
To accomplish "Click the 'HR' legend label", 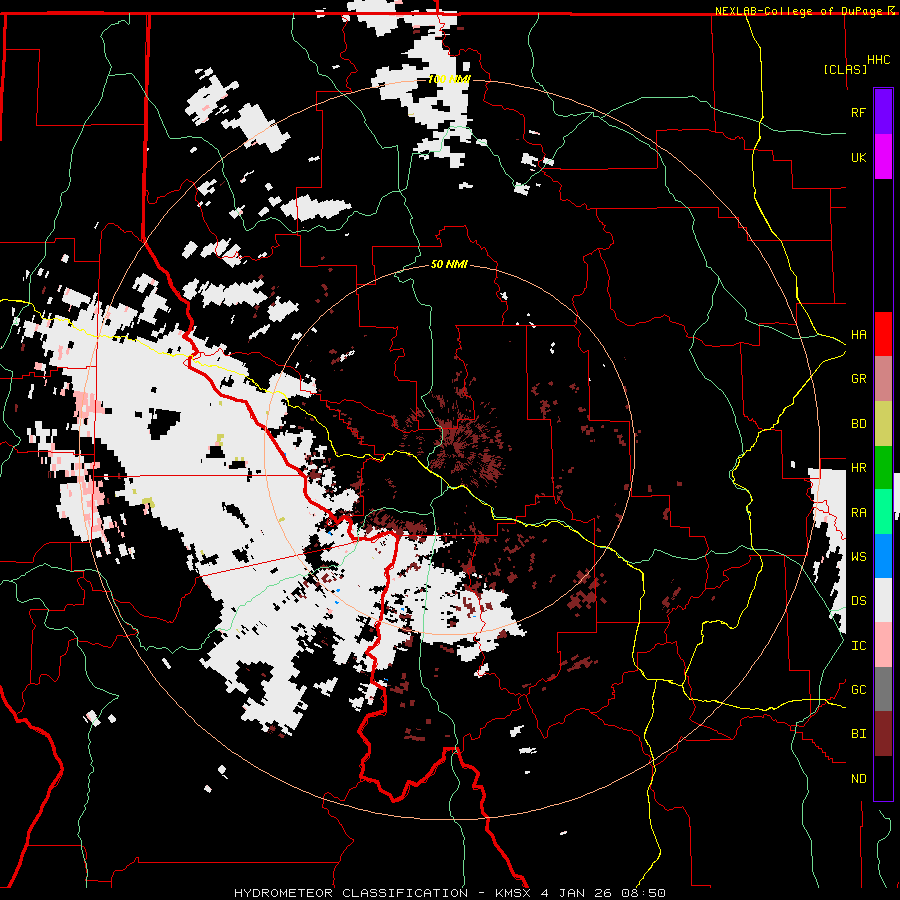I will click(x=858, y=468).
